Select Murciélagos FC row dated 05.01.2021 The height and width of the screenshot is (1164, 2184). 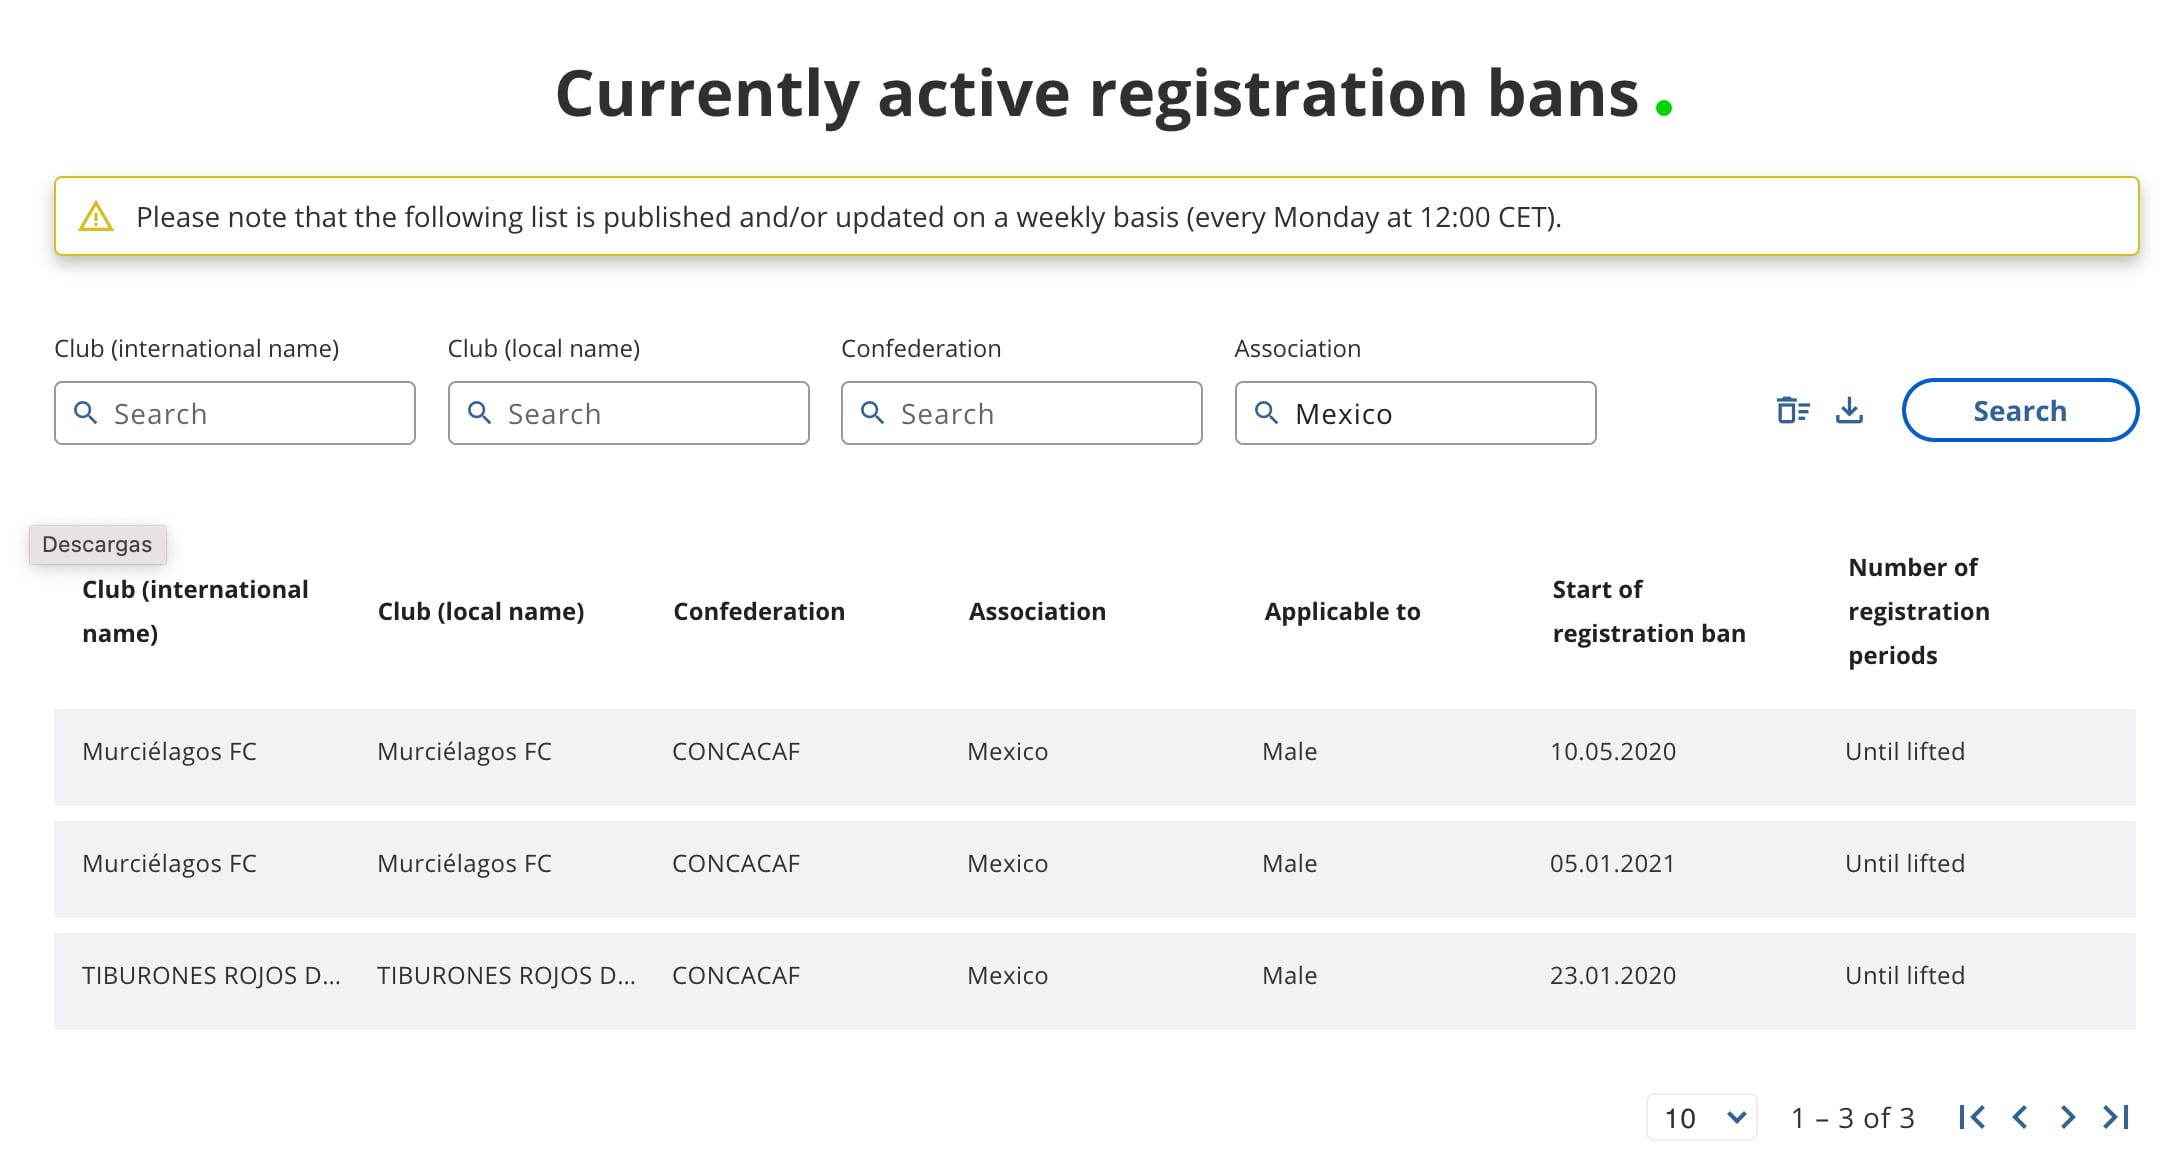[x=1094, y=868]
